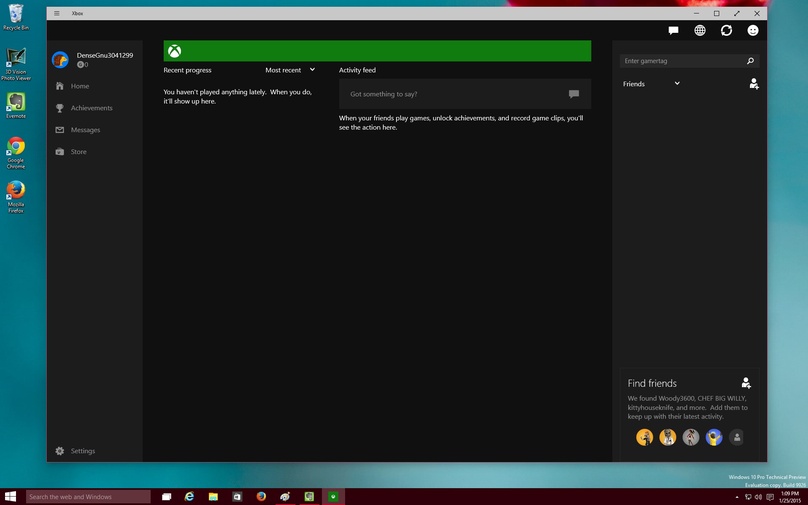Select first orange suggested friend avatar
The height and width of the screenshot is (505, 808).
(x=644, y=437)
